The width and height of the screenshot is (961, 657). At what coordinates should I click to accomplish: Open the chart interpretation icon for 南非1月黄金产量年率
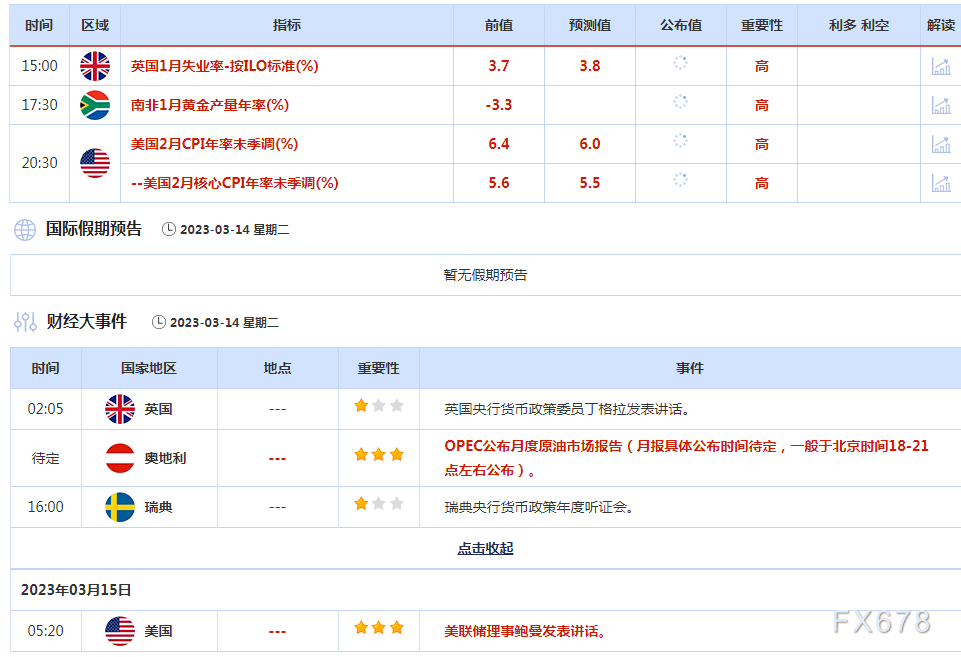(x=940, y=104)
